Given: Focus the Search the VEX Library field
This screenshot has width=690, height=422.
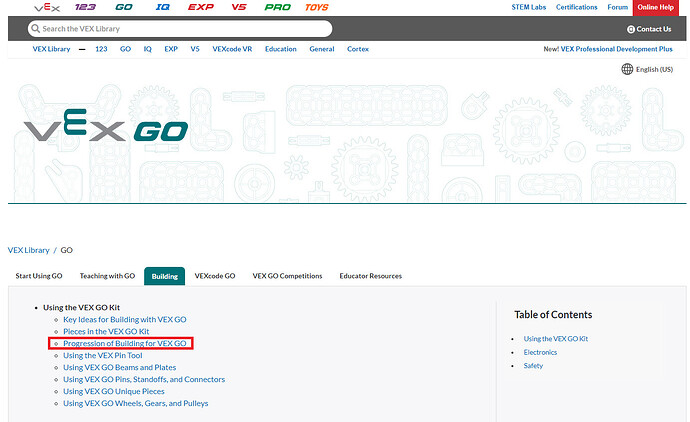Looking at the screenshot, I should coord(180,29).
